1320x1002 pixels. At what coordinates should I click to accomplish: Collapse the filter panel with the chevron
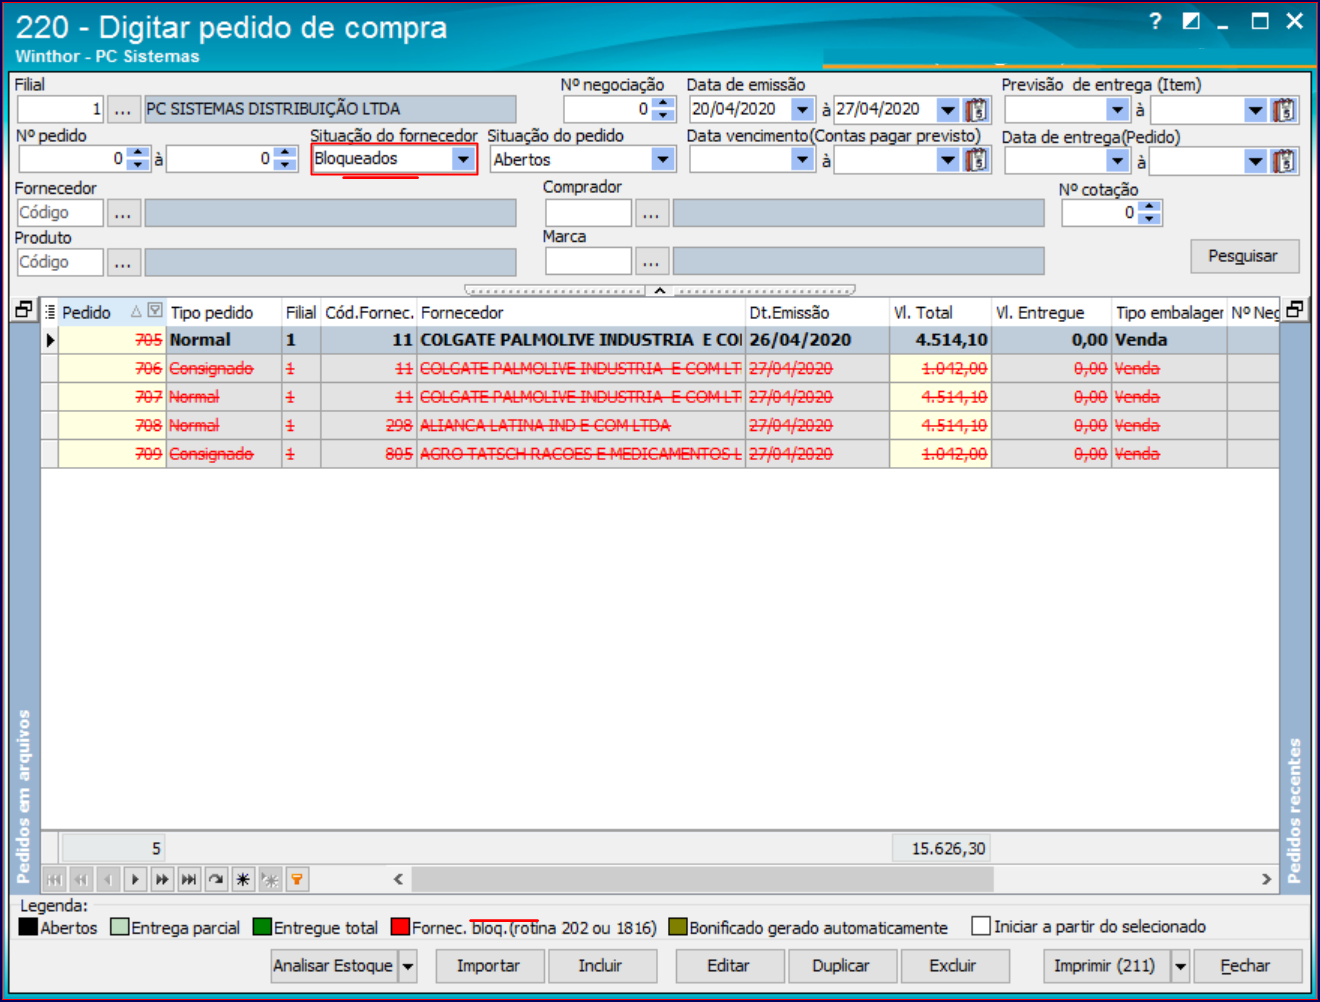(x=660, y=291)
